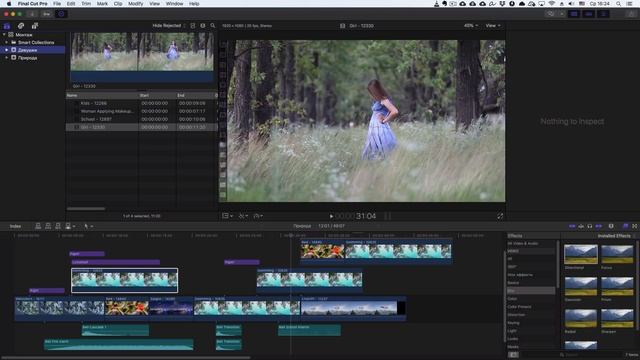This screenshot has height=360, width=640.
Task: Open the Titles and Generators sidebar
Action: click(x=35, y=26)
